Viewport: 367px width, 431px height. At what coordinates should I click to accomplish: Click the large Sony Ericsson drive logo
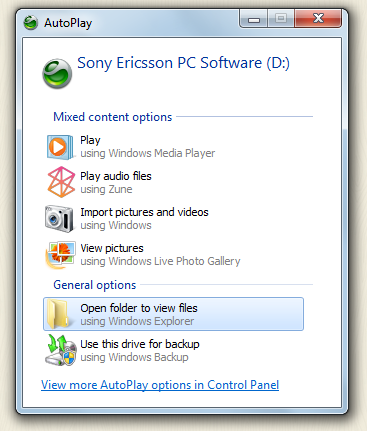(x=57, y=74)
